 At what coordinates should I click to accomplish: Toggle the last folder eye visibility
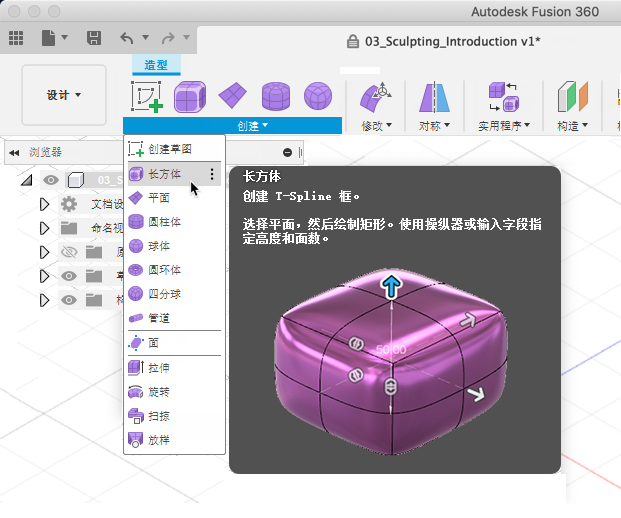point(69,300)
